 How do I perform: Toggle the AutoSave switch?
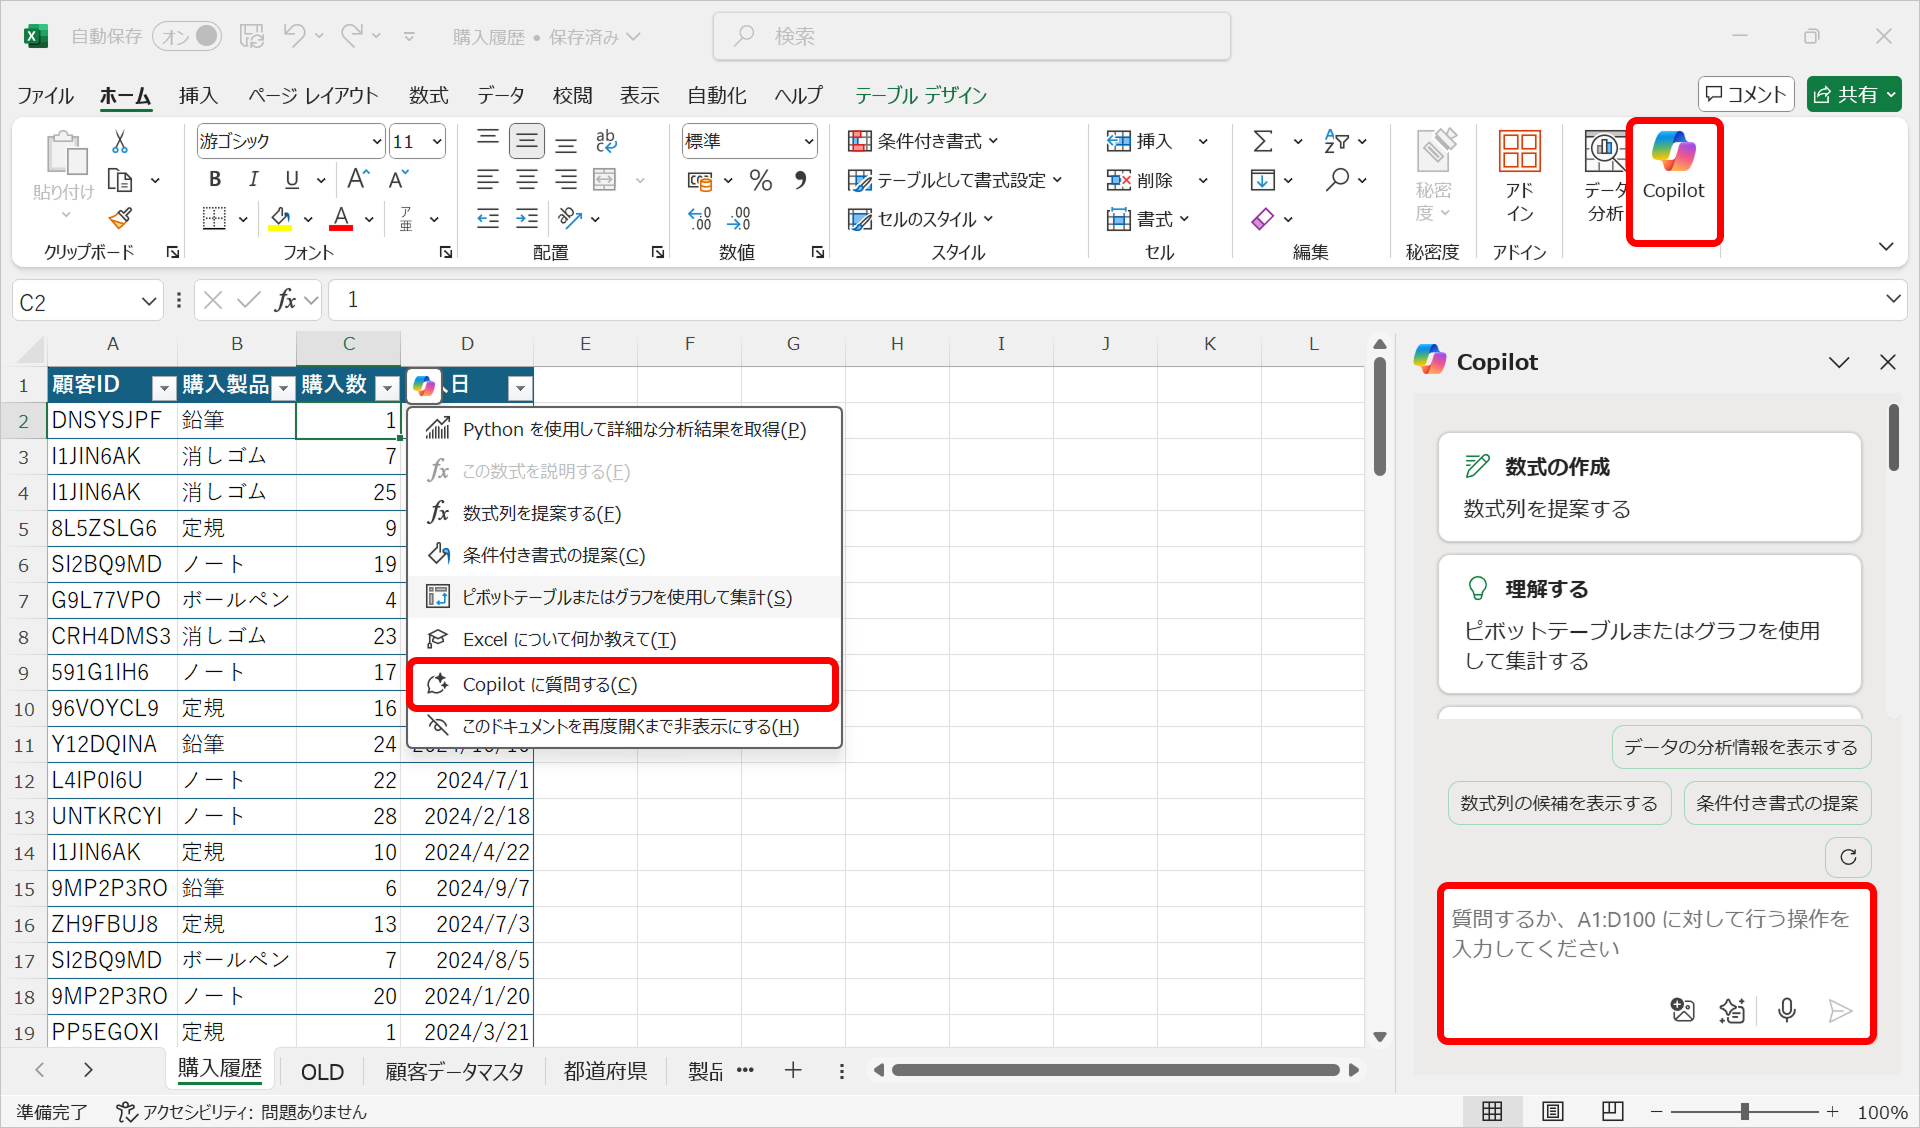click(188, 36)
